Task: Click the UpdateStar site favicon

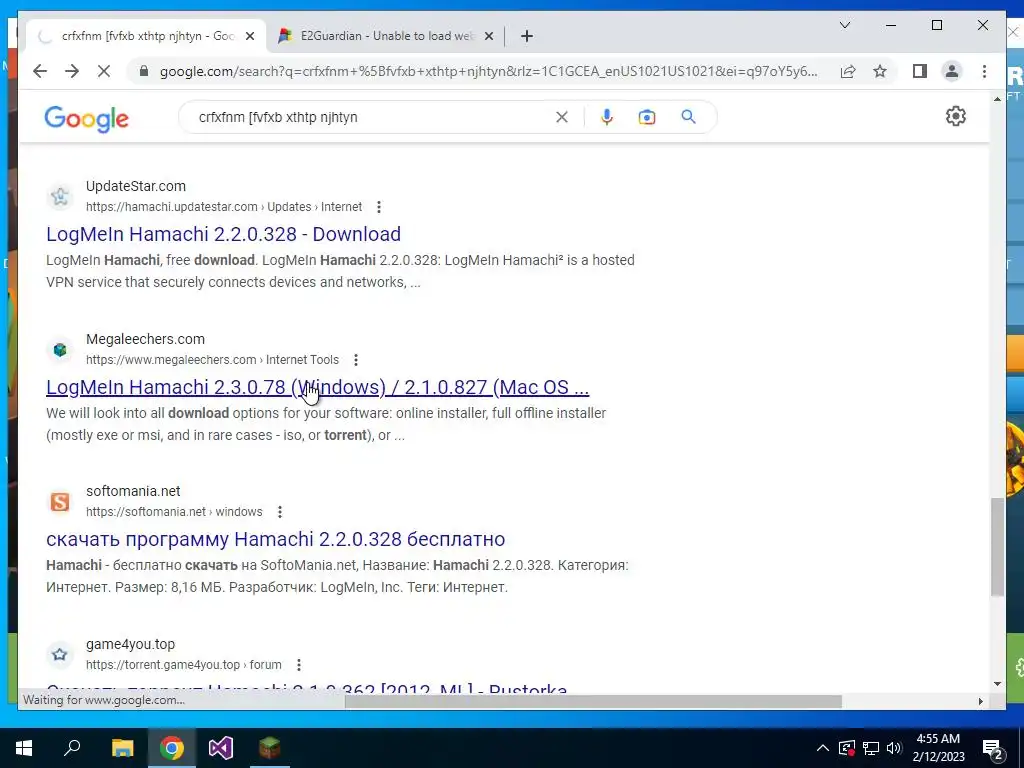Action: (x=59, y=196)
